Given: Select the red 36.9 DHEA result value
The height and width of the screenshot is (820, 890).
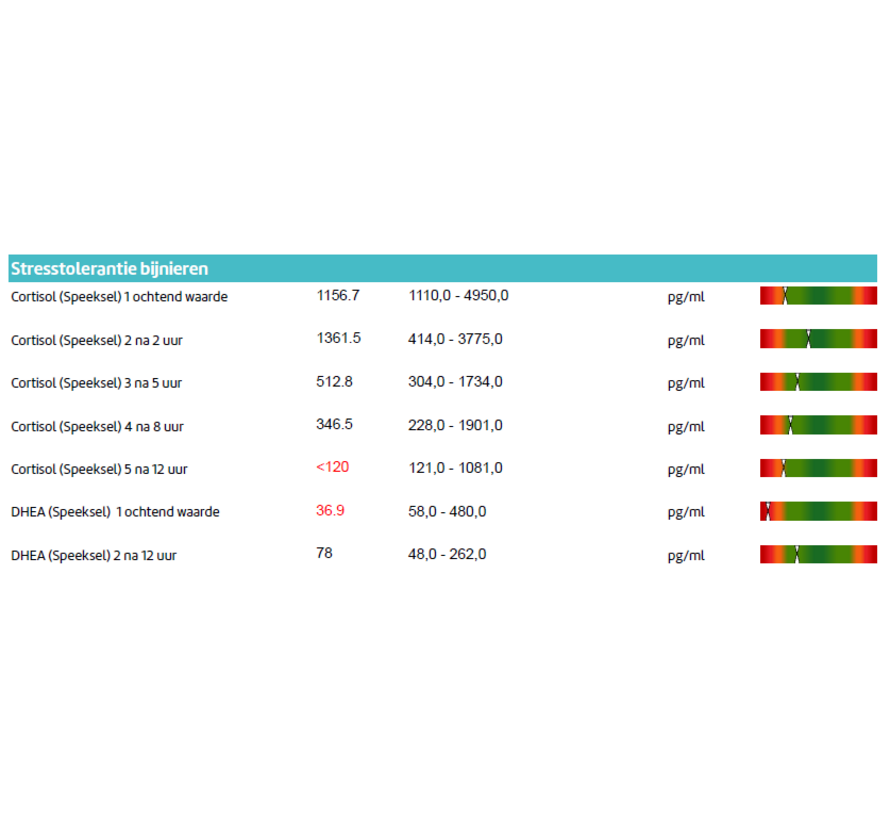Looking at the screenshot, I should click(330, 510).
